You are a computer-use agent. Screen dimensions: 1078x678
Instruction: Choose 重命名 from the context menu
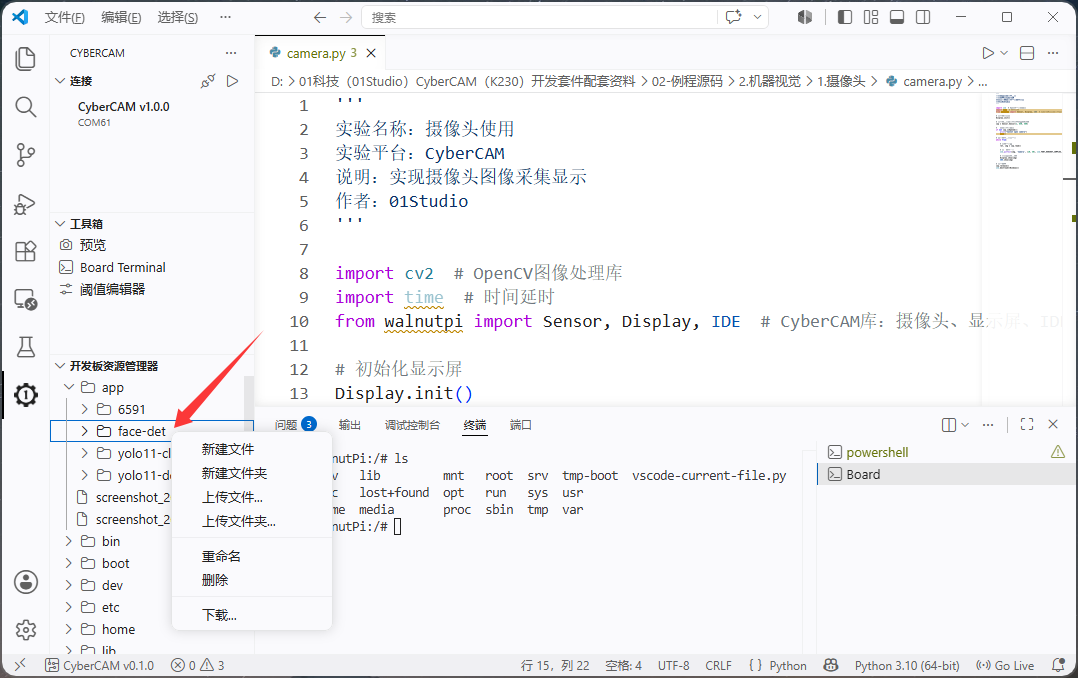pos(221,556)
